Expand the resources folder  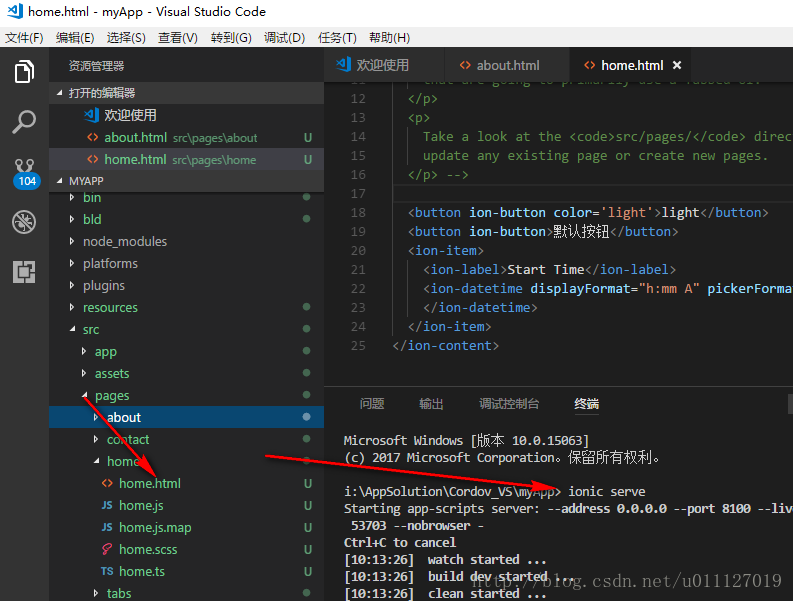click(x=186, y=307)
